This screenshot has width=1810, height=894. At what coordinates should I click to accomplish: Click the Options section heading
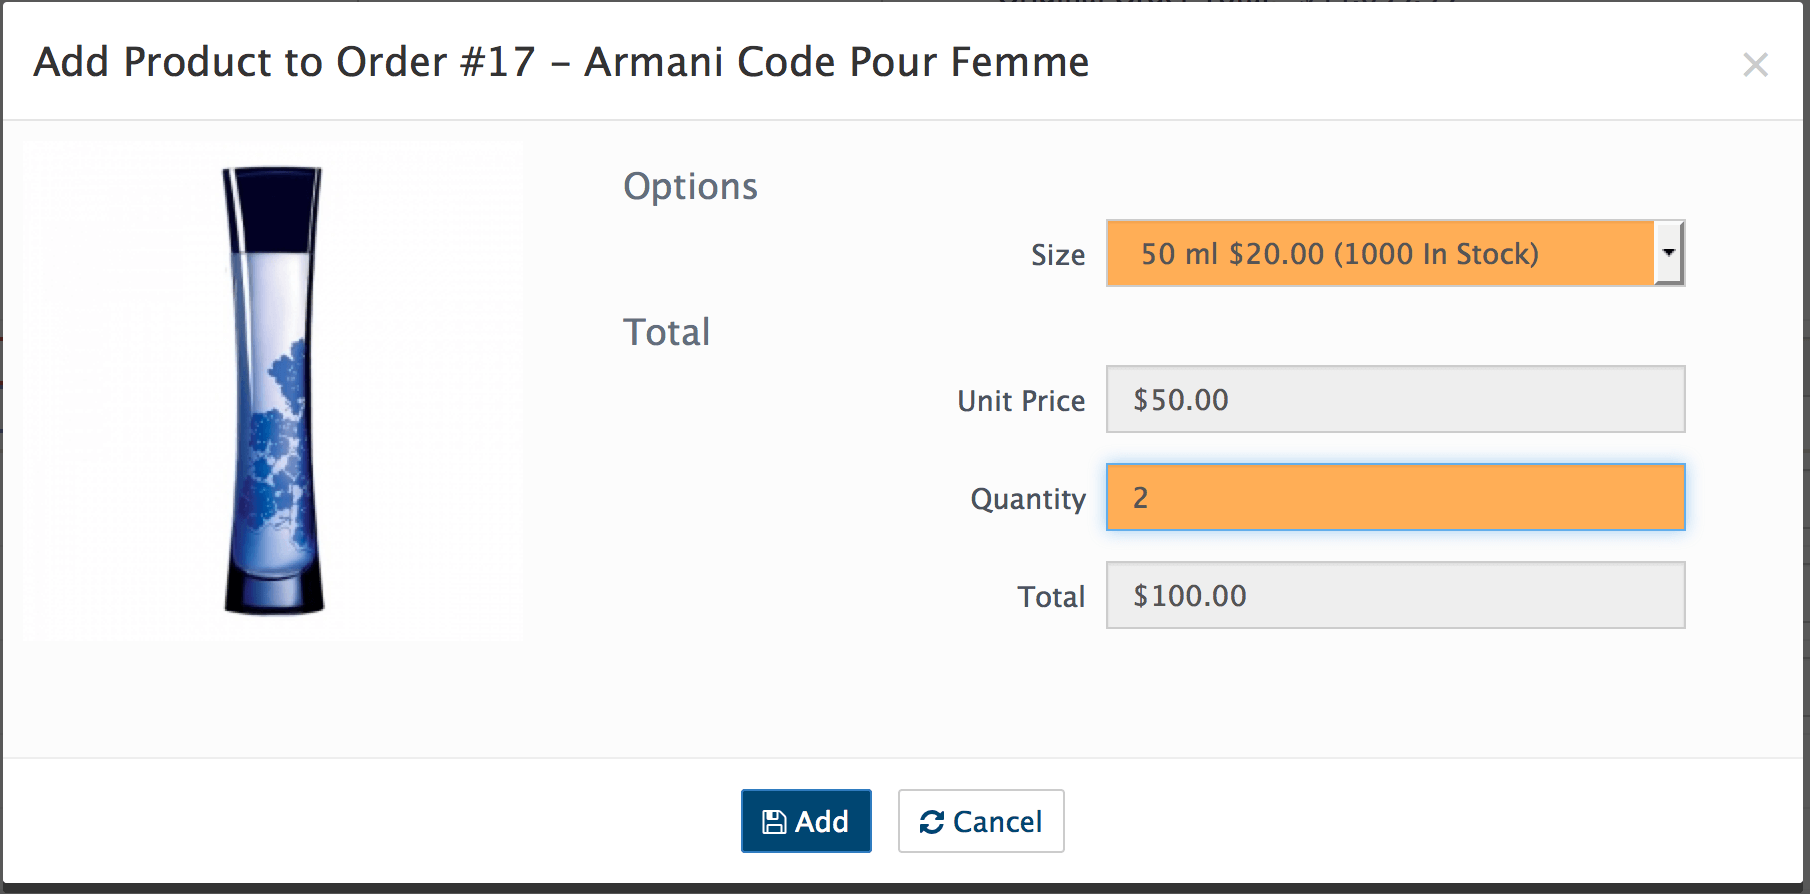pos(690,187)
